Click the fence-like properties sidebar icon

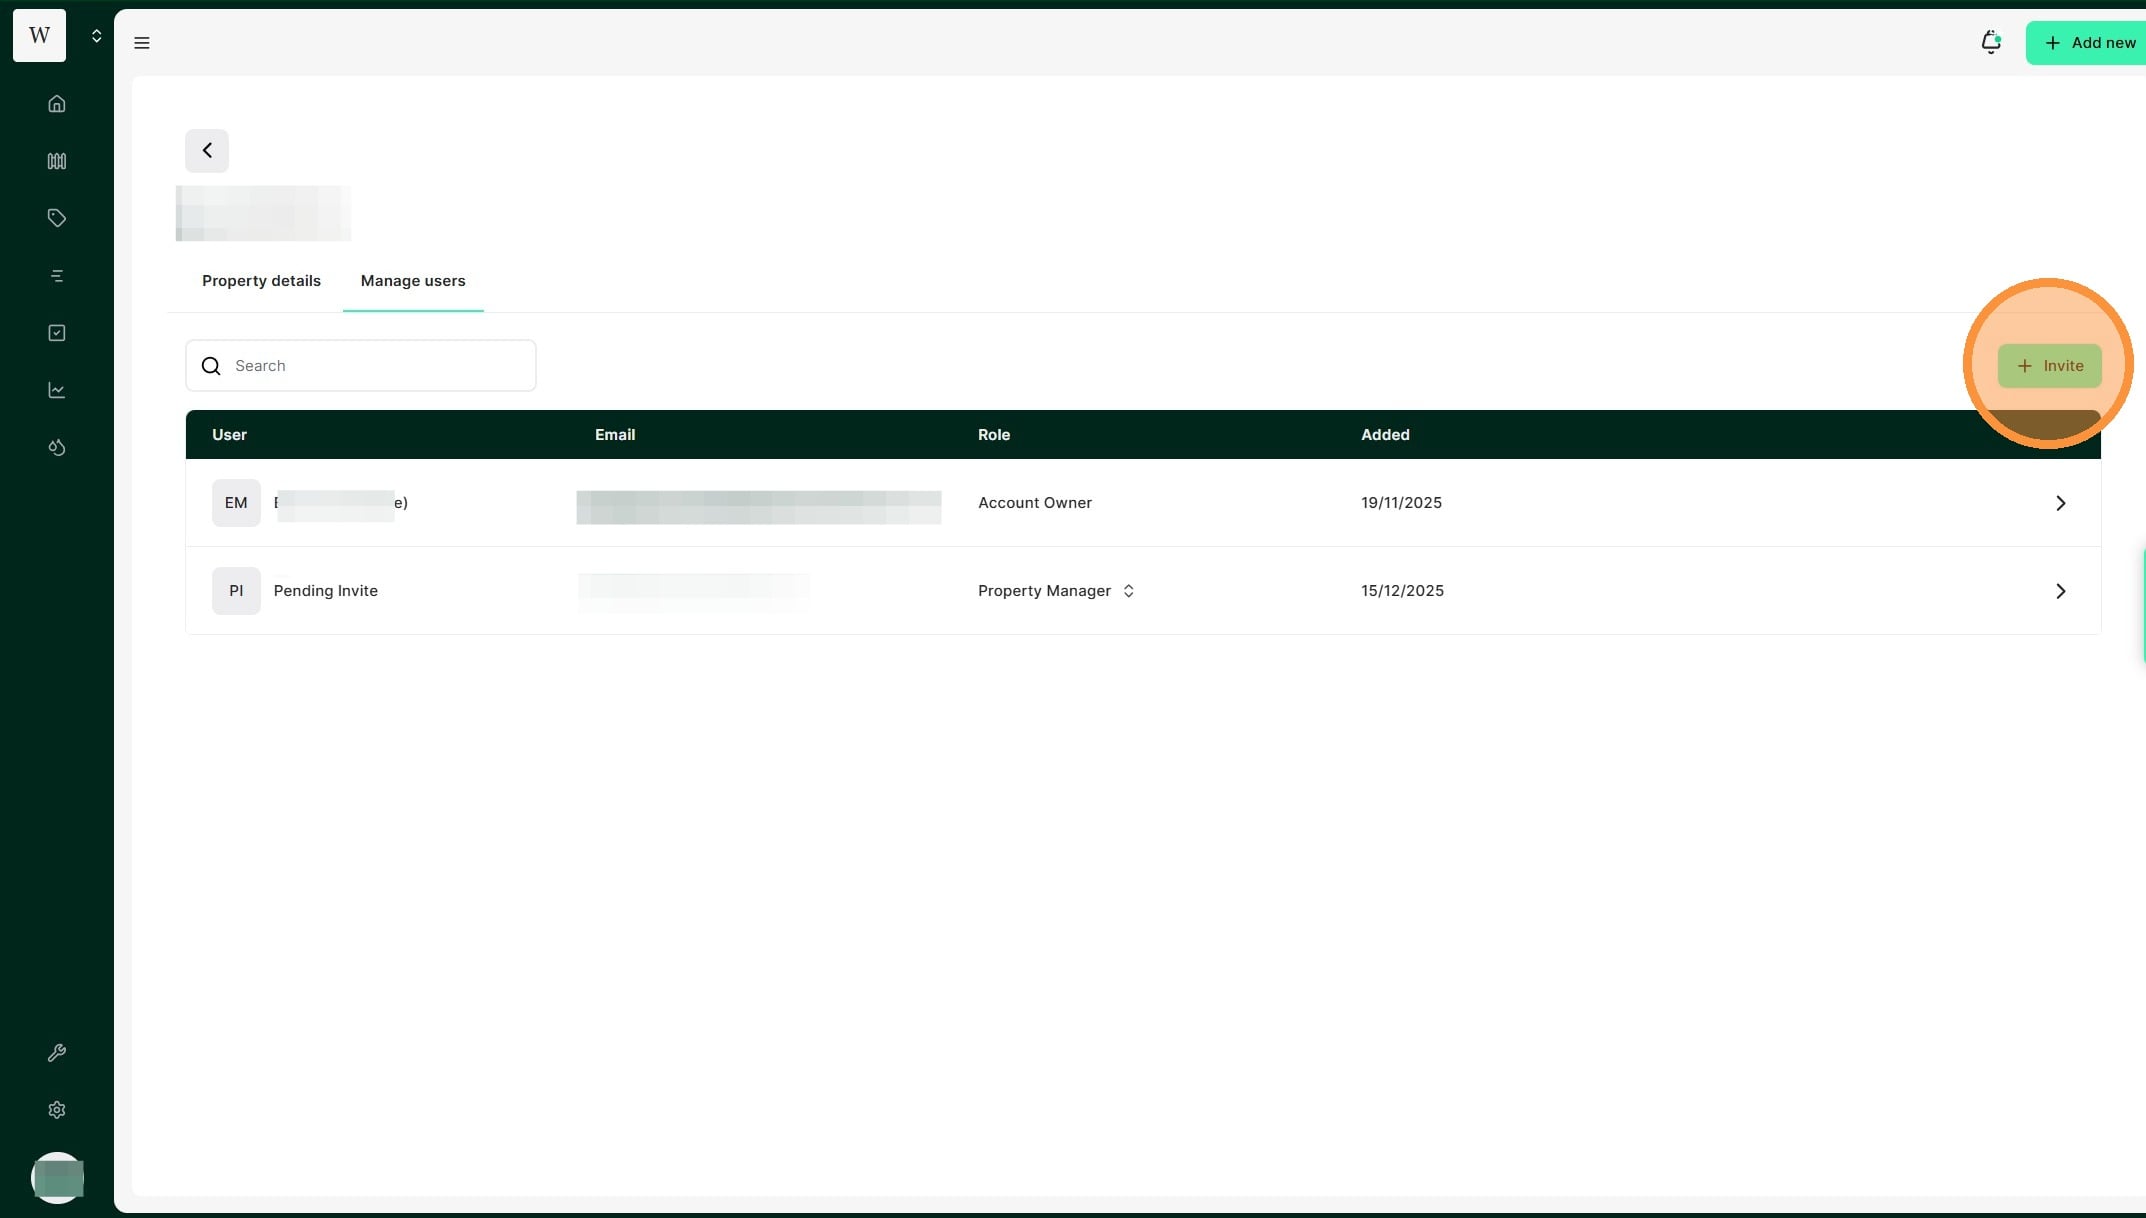pos(57,161)
